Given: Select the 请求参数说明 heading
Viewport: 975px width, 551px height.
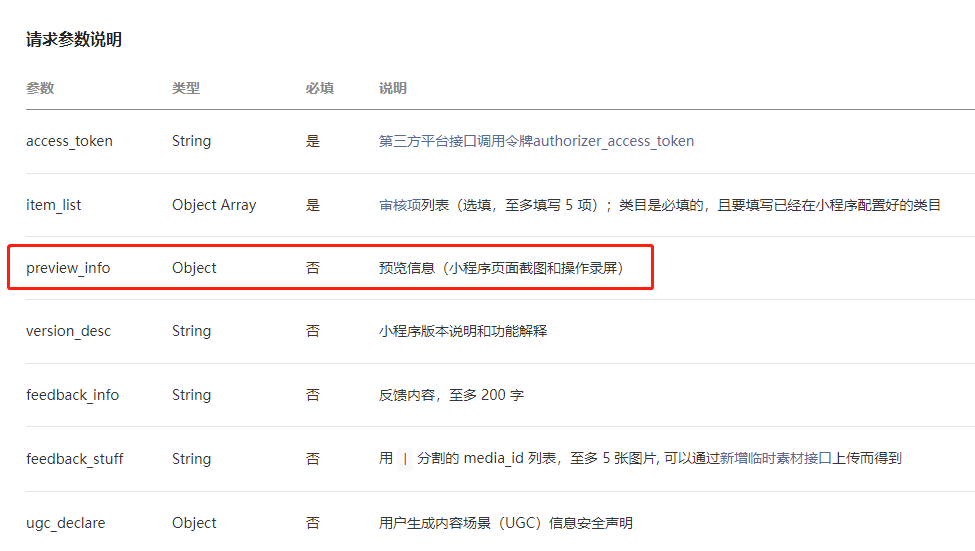Looking at the screenshot, I should tap(74, 40).
